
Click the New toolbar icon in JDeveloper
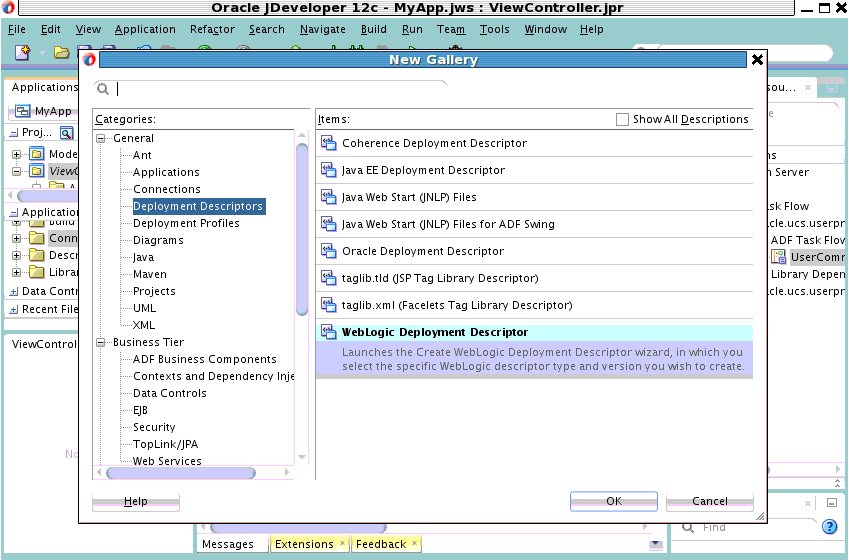(x=23, y=53)
